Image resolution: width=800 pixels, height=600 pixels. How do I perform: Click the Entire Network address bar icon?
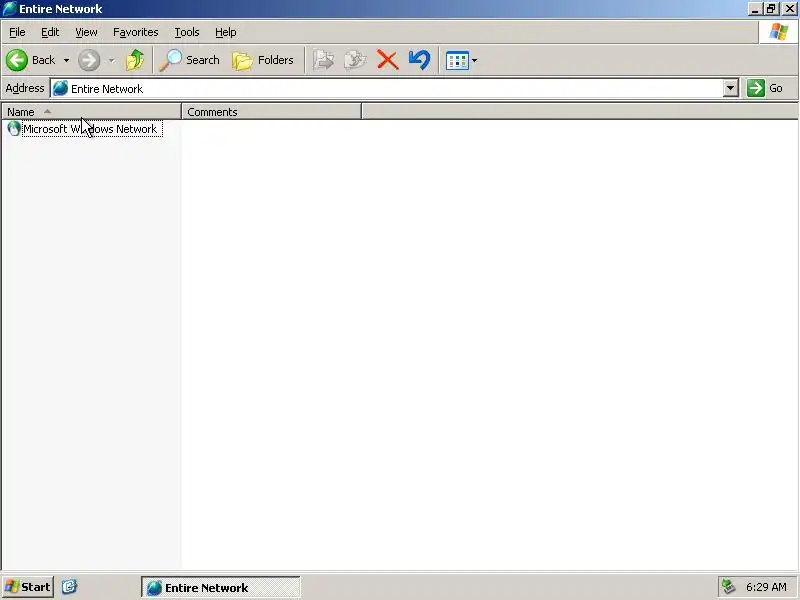(60, 88)
